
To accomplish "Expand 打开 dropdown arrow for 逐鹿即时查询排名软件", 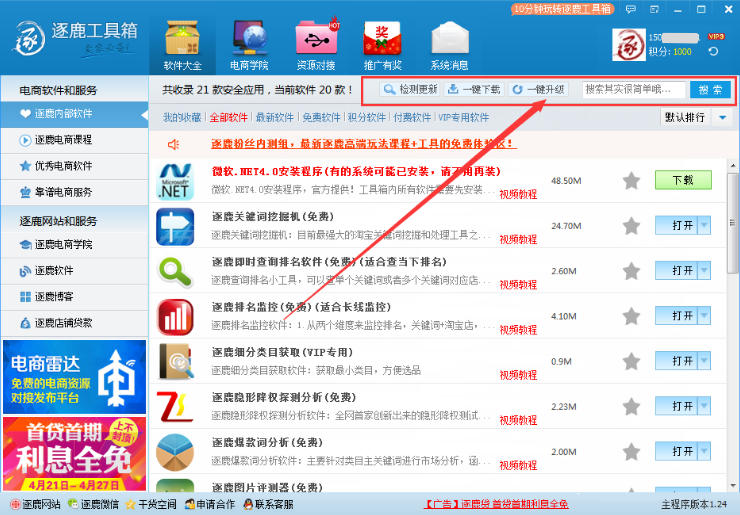I will (704, 270).
